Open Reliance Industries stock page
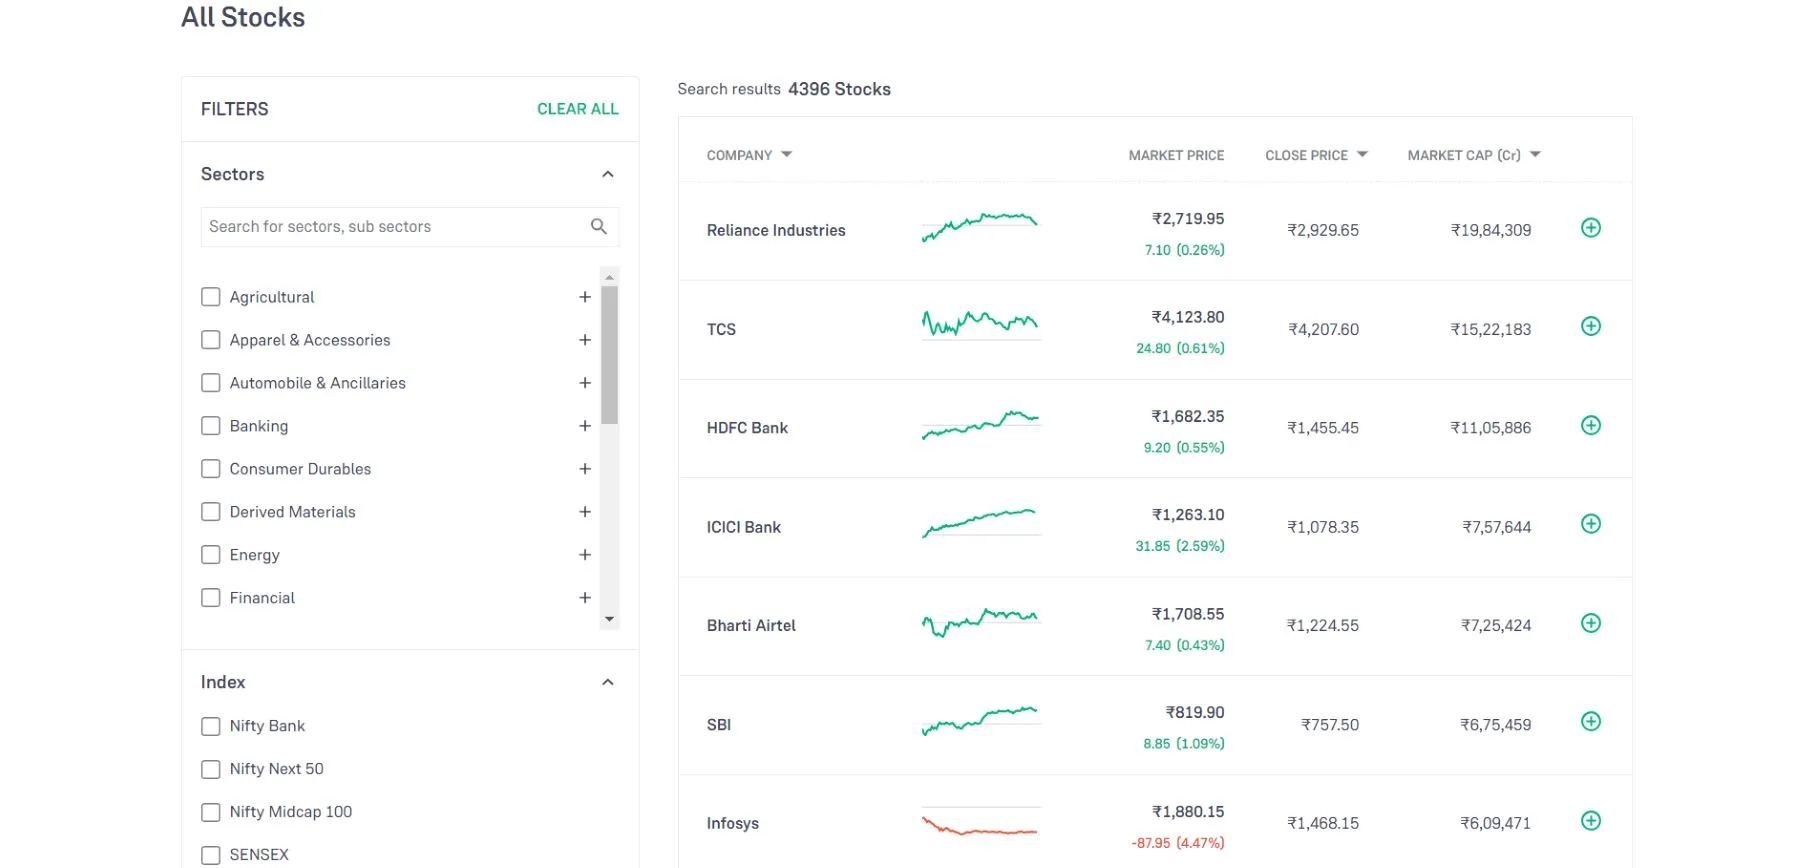 [x=776, y=230]
